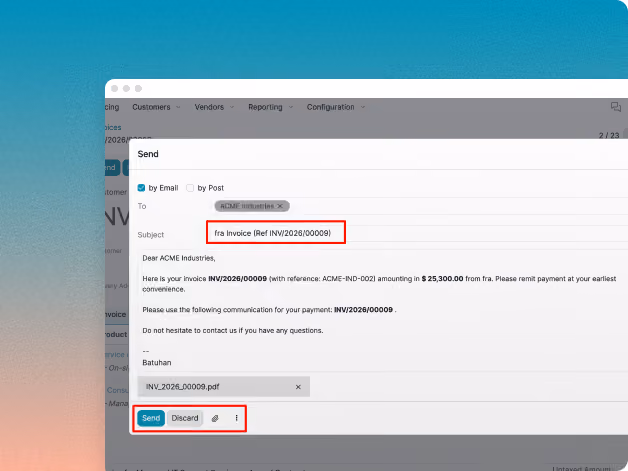Click the $ 25,300.00 amount in email body

(x=442, y=278)
